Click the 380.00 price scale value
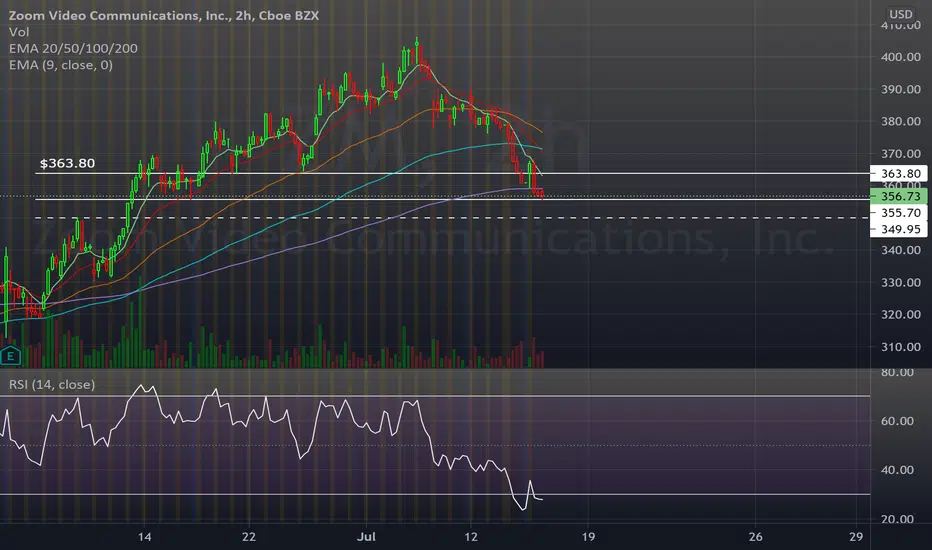 [x=901, y=121]
